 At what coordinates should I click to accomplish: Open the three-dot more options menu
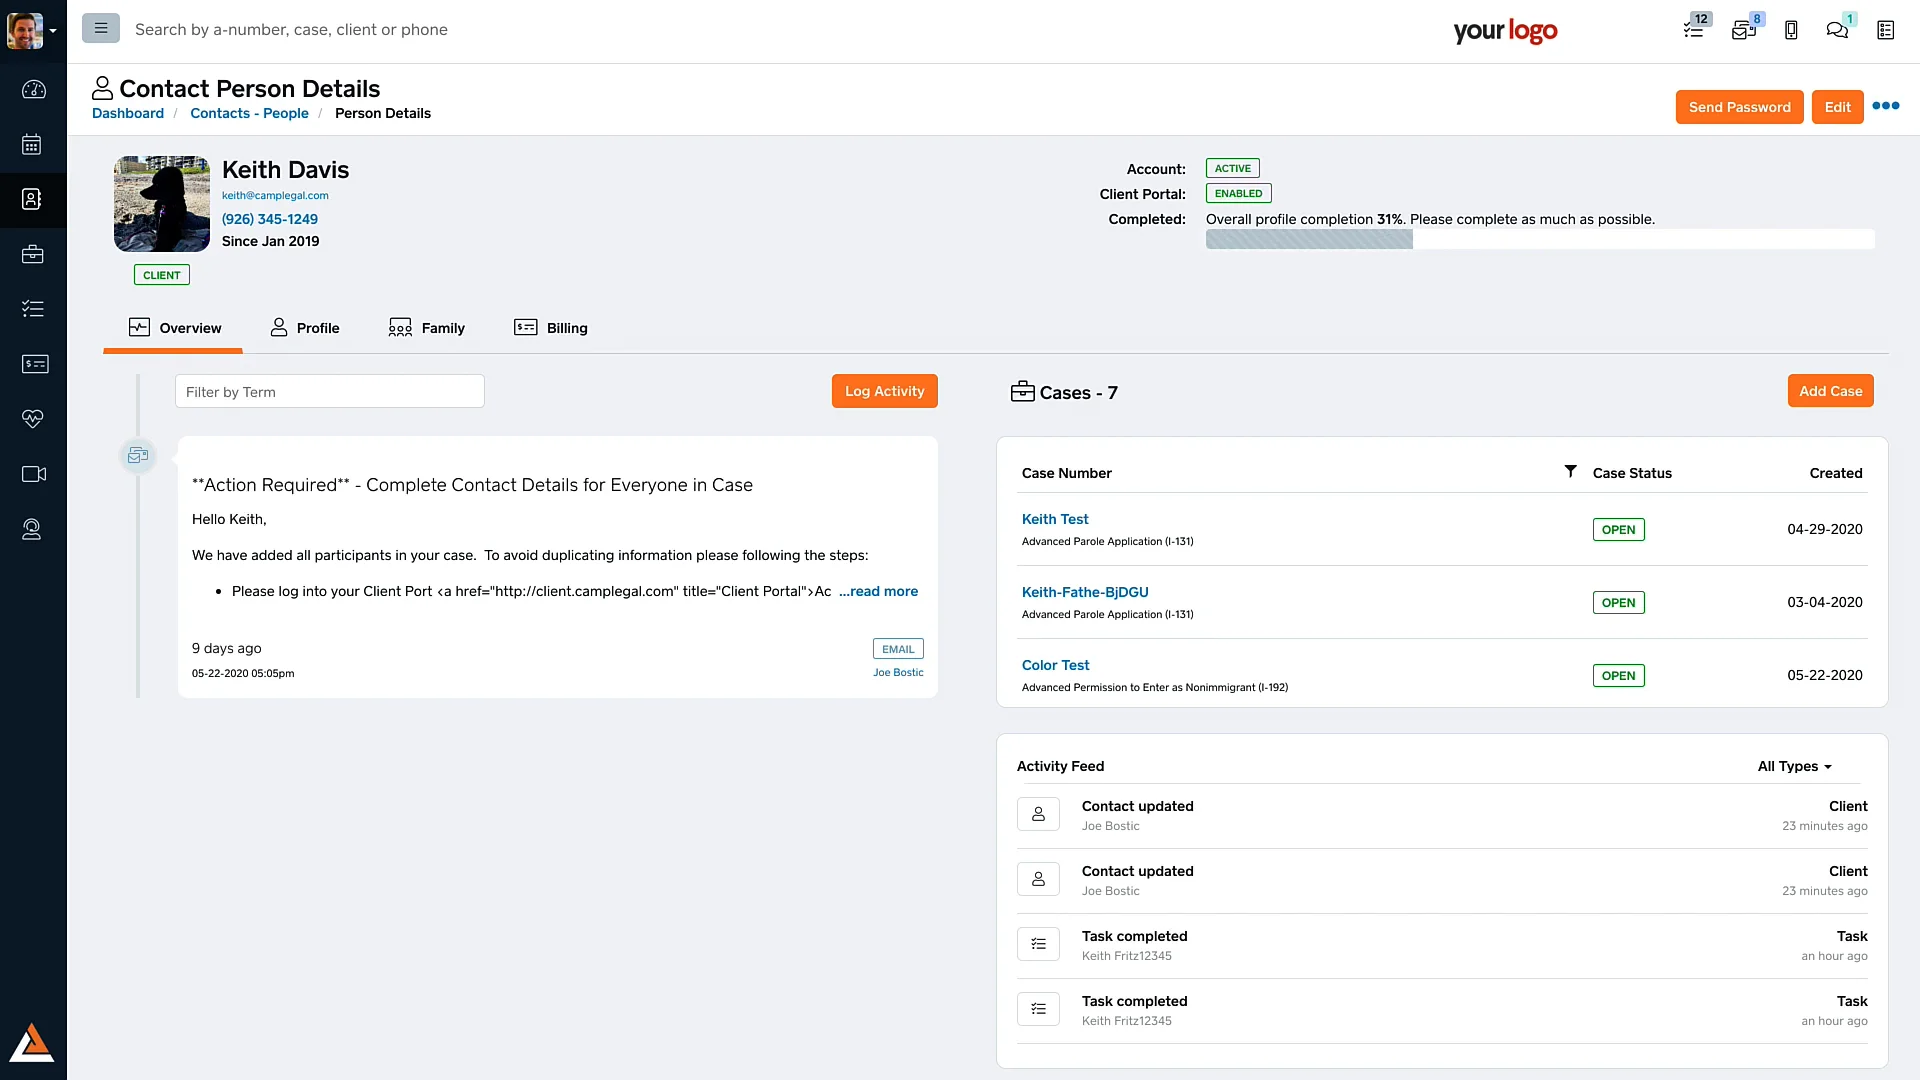[x=1885, y=106]
